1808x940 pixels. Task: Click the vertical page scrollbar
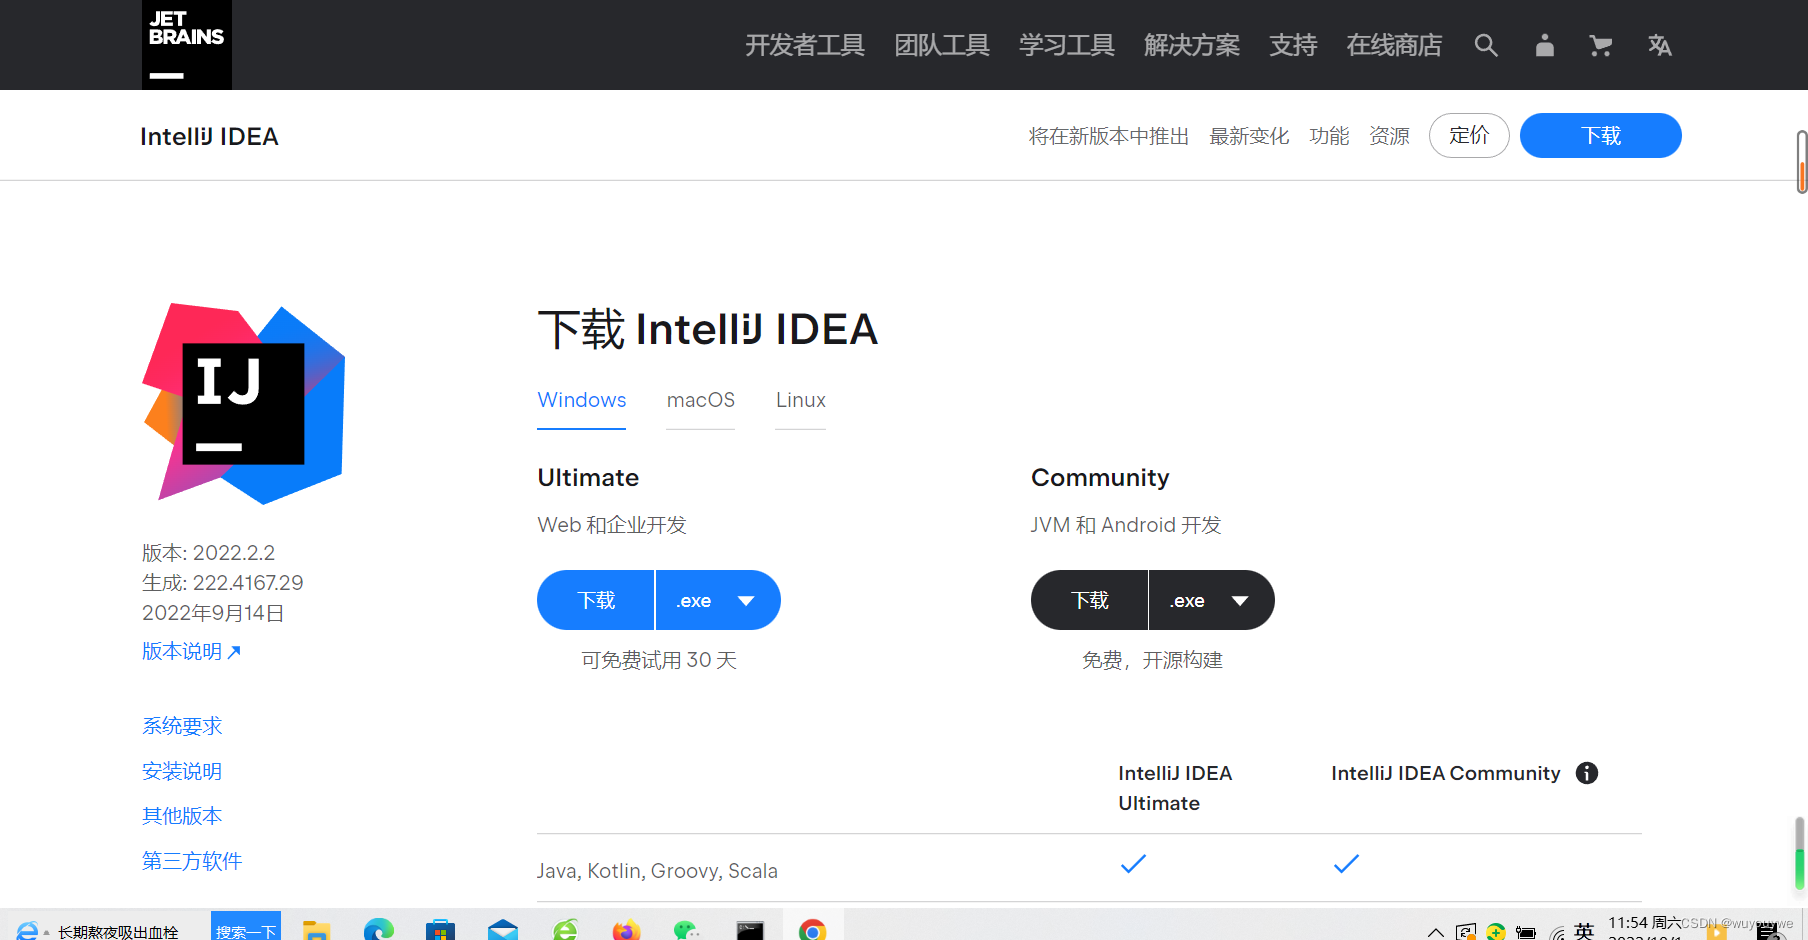(x=1800, y=160)
